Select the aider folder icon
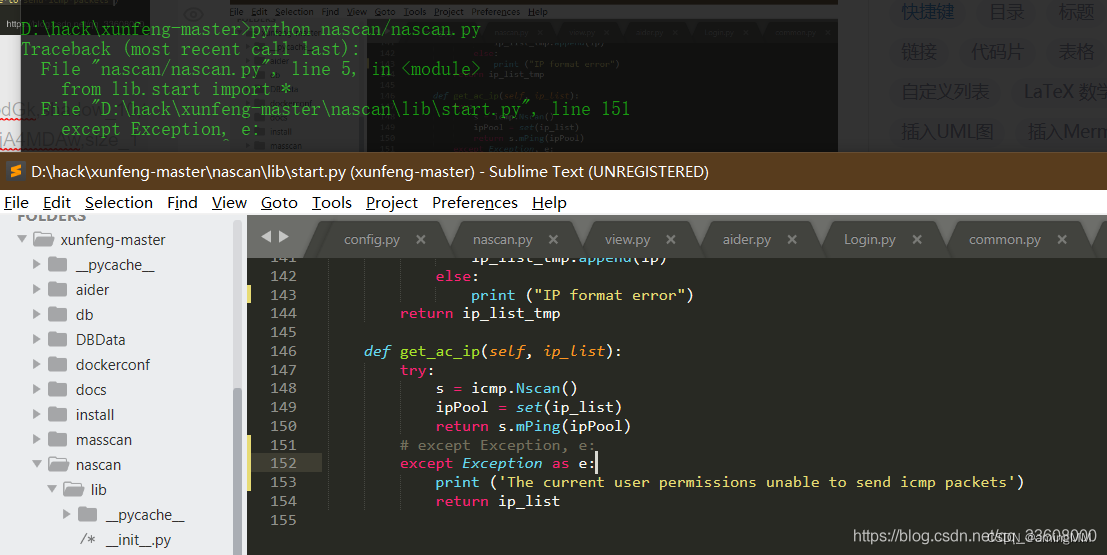Image resolution: width=1107 pixels, height=555 pixels. pos(57,289)
